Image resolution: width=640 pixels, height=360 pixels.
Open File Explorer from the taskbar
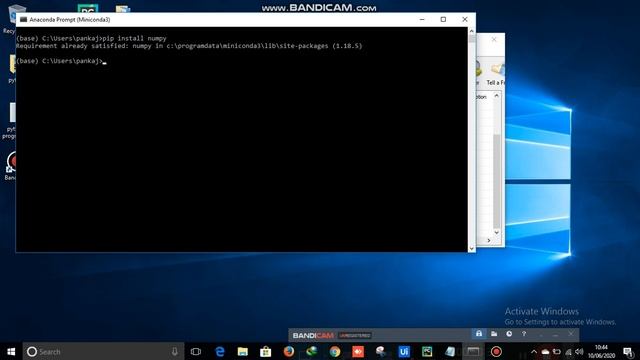[243, 351]
